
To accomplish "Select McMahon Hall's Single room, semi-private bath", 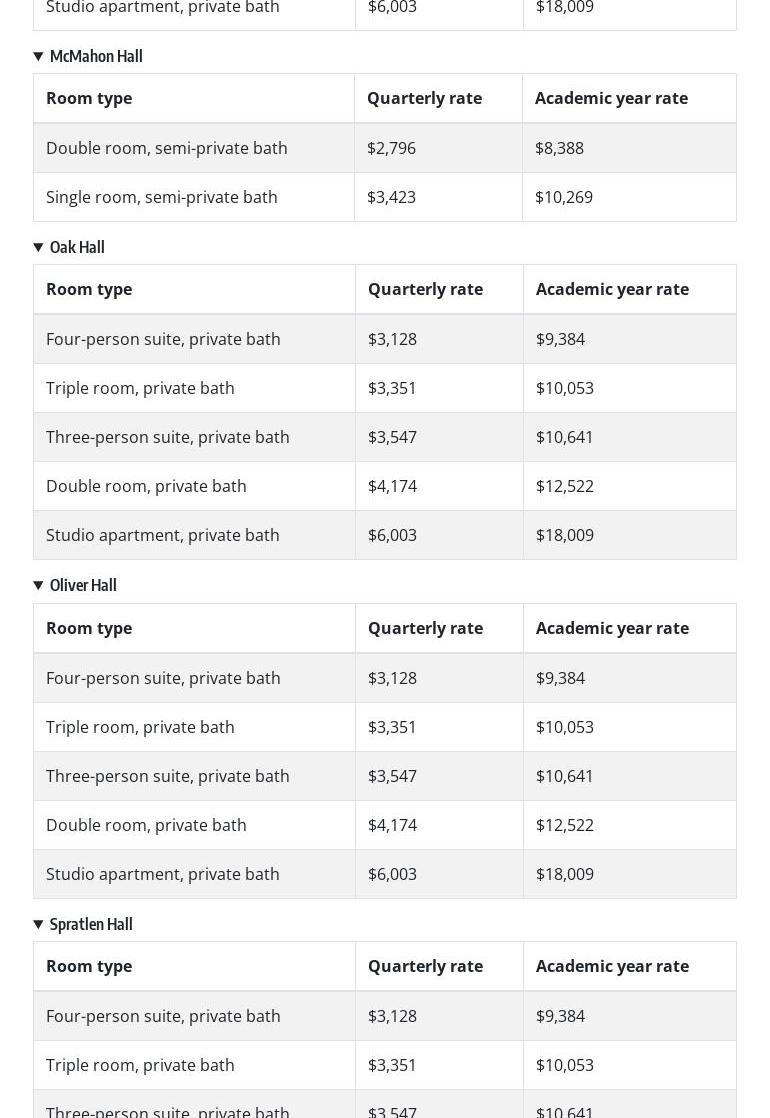I will pyautogui.click(x=162, y=197).
